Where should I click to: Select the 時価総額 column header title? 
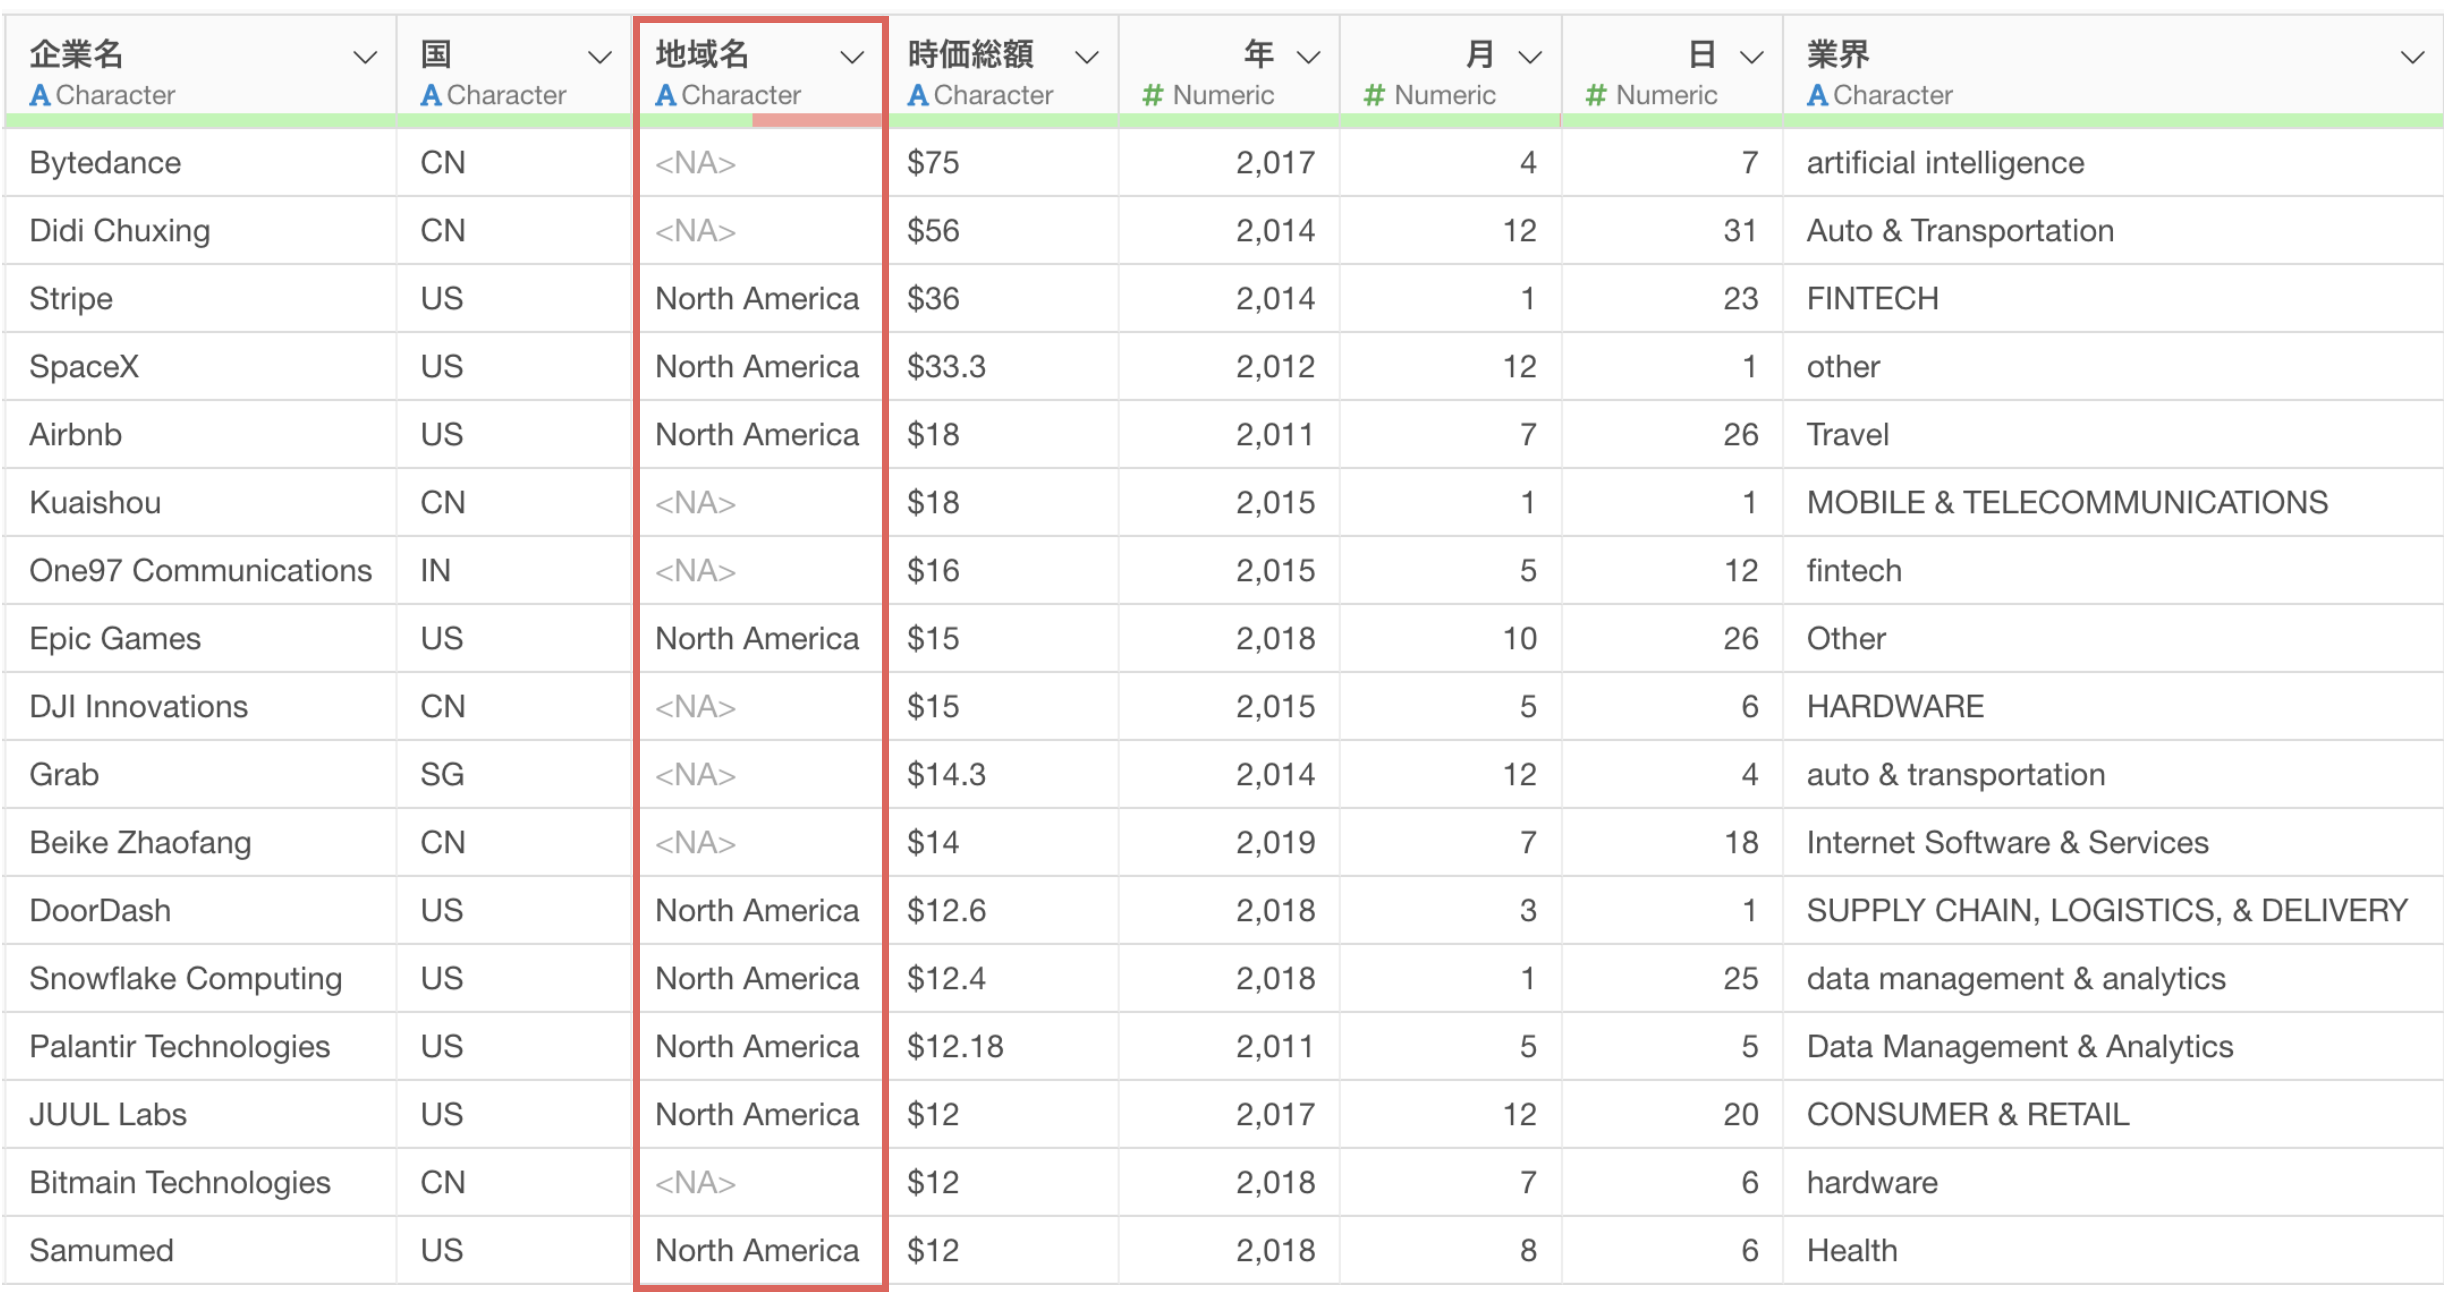[x=970, y=54]
